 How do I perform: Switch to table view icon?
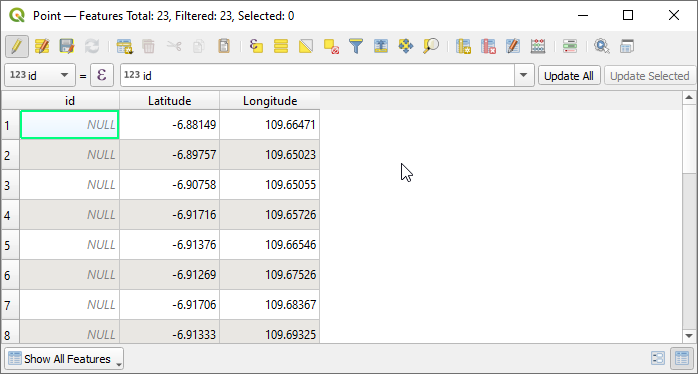click(x=682, y=358)
